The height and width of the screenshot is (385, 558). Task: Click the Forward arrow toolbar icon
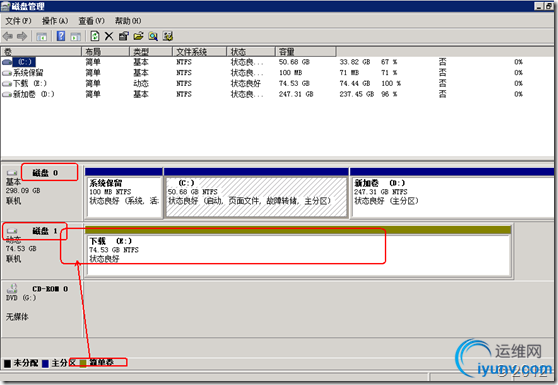coord(22,36)
